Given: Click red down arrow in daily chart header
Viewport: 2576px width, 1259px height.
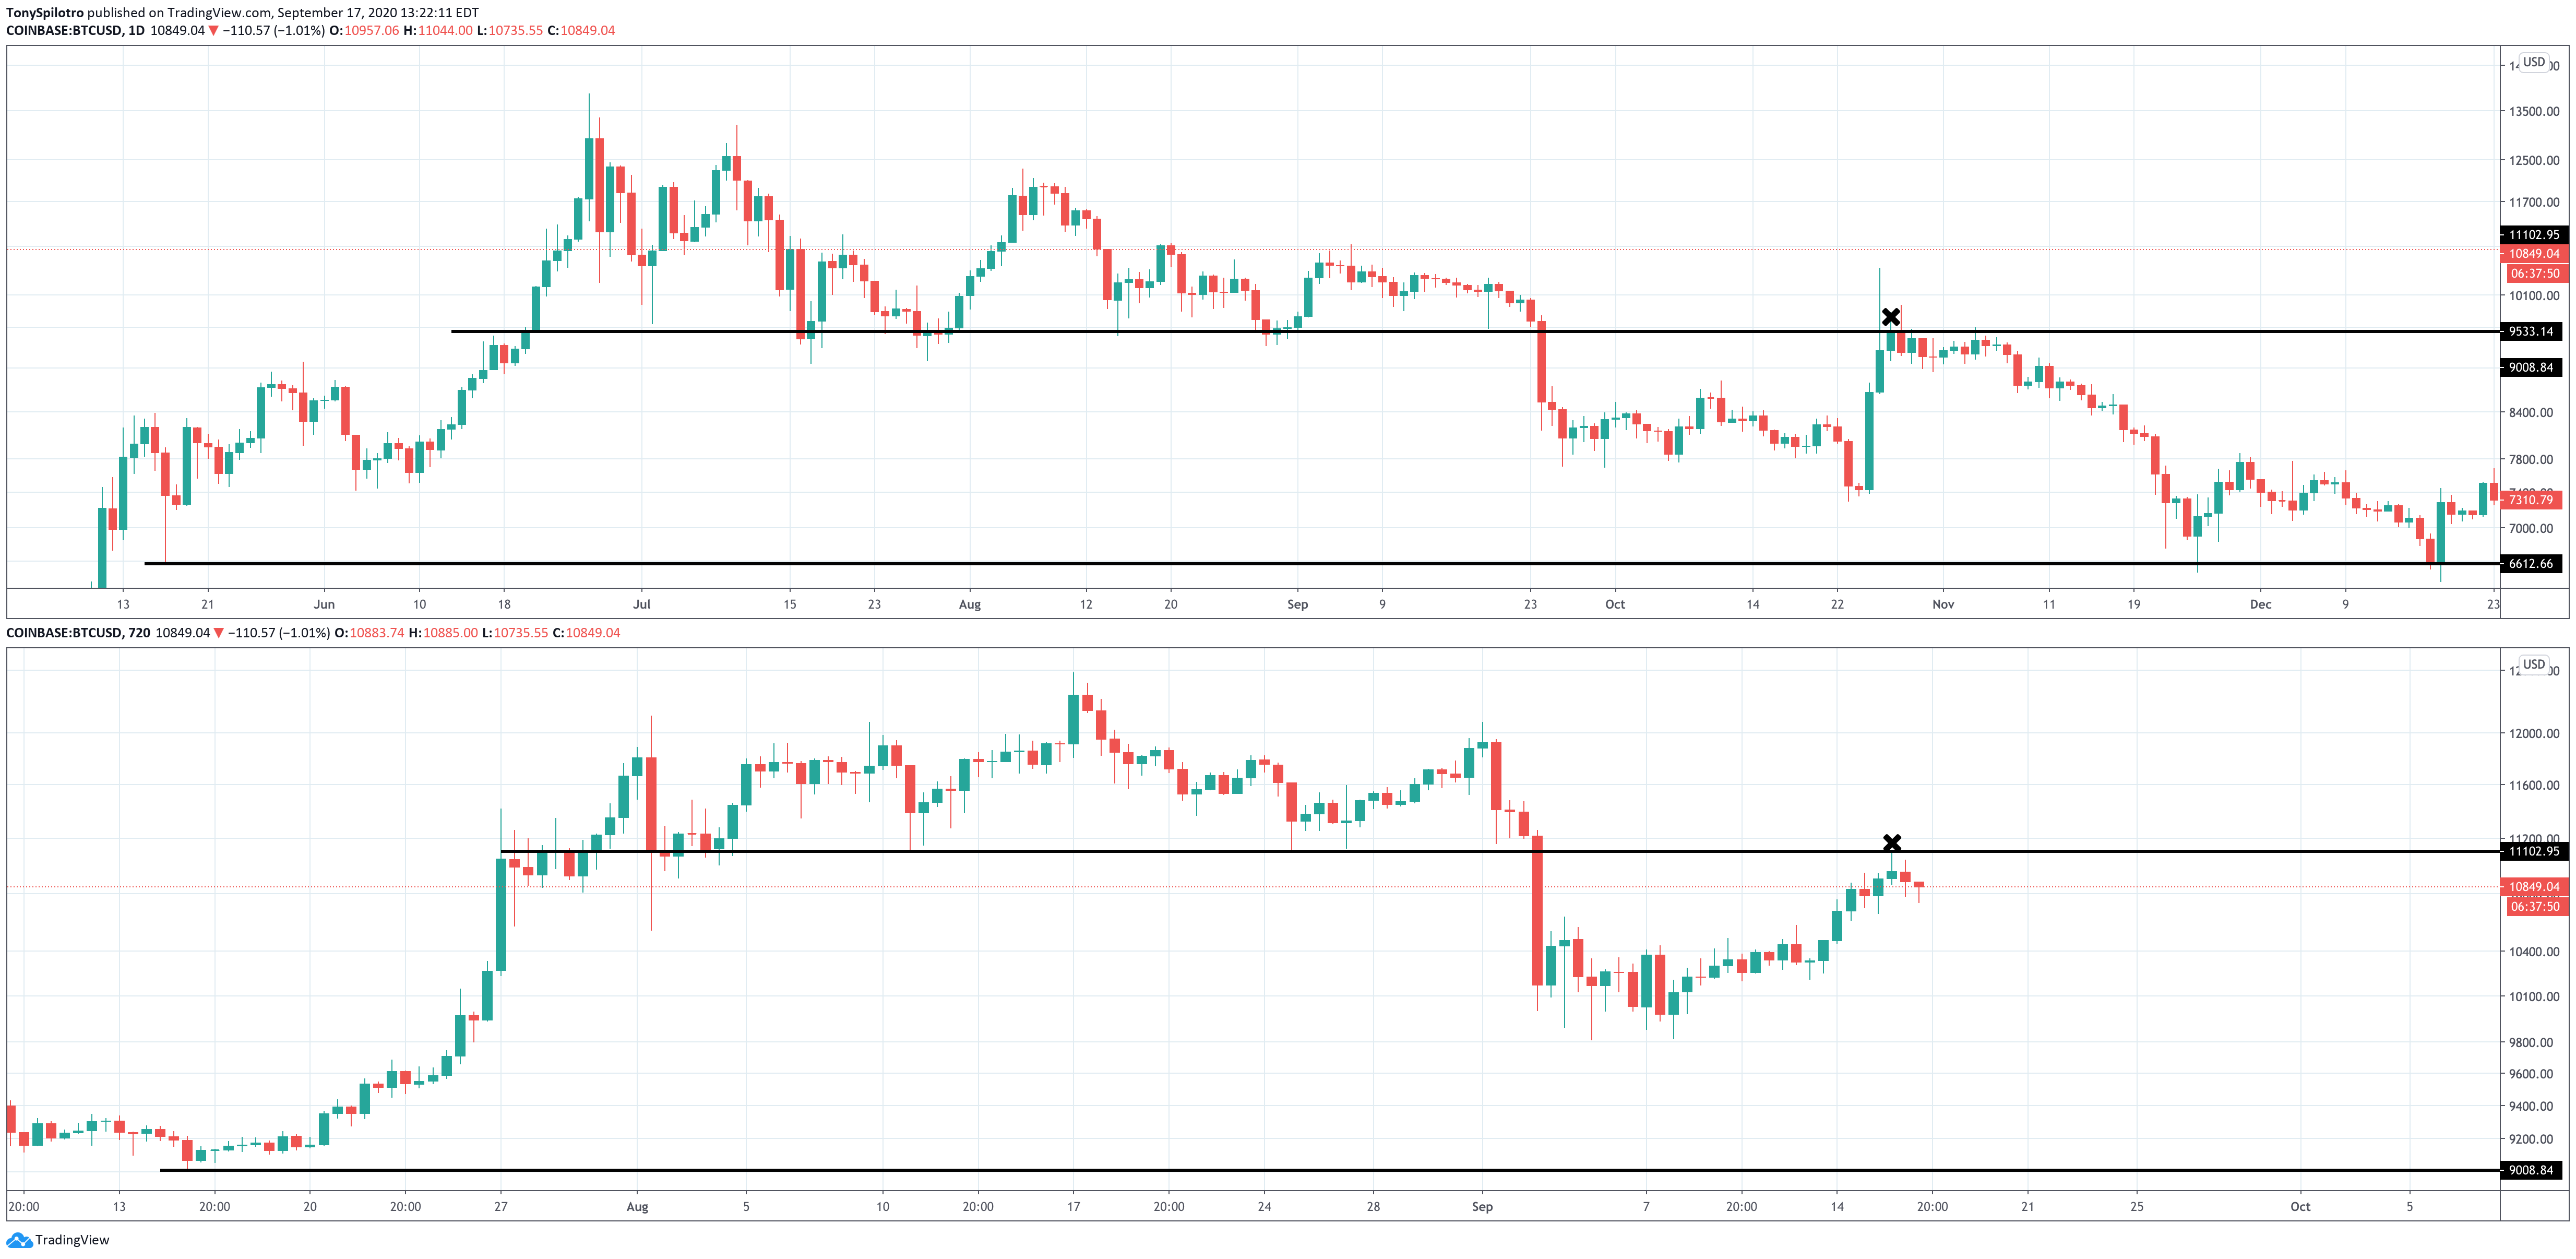Looking at the screenshot, I should coord(213,31).
